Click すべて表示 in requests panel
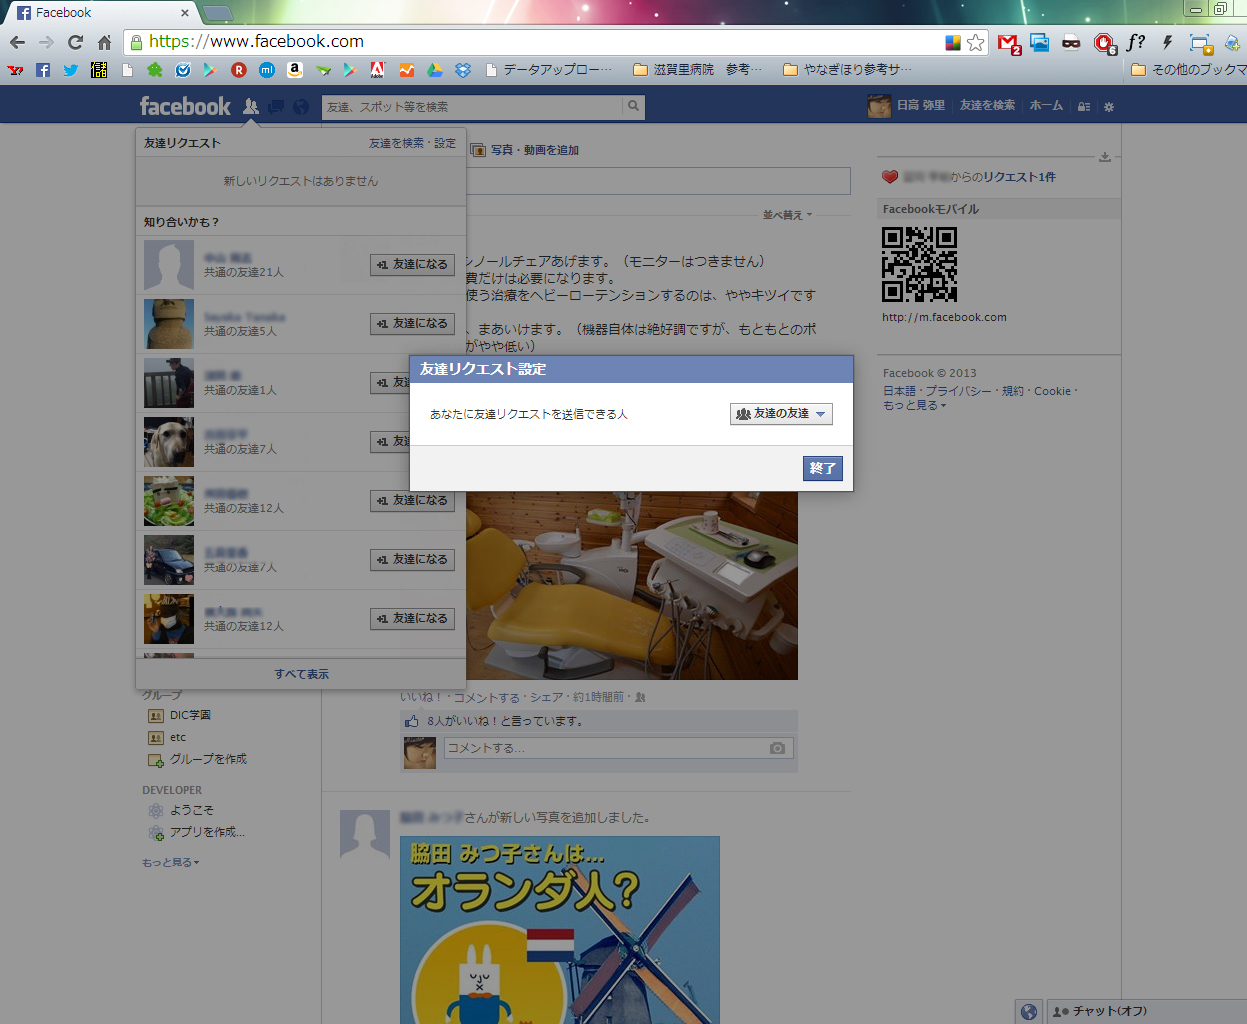Image resolution: width=1247 pixels, height=1024 pixels. pyautogui.click(x=301, y=674)
